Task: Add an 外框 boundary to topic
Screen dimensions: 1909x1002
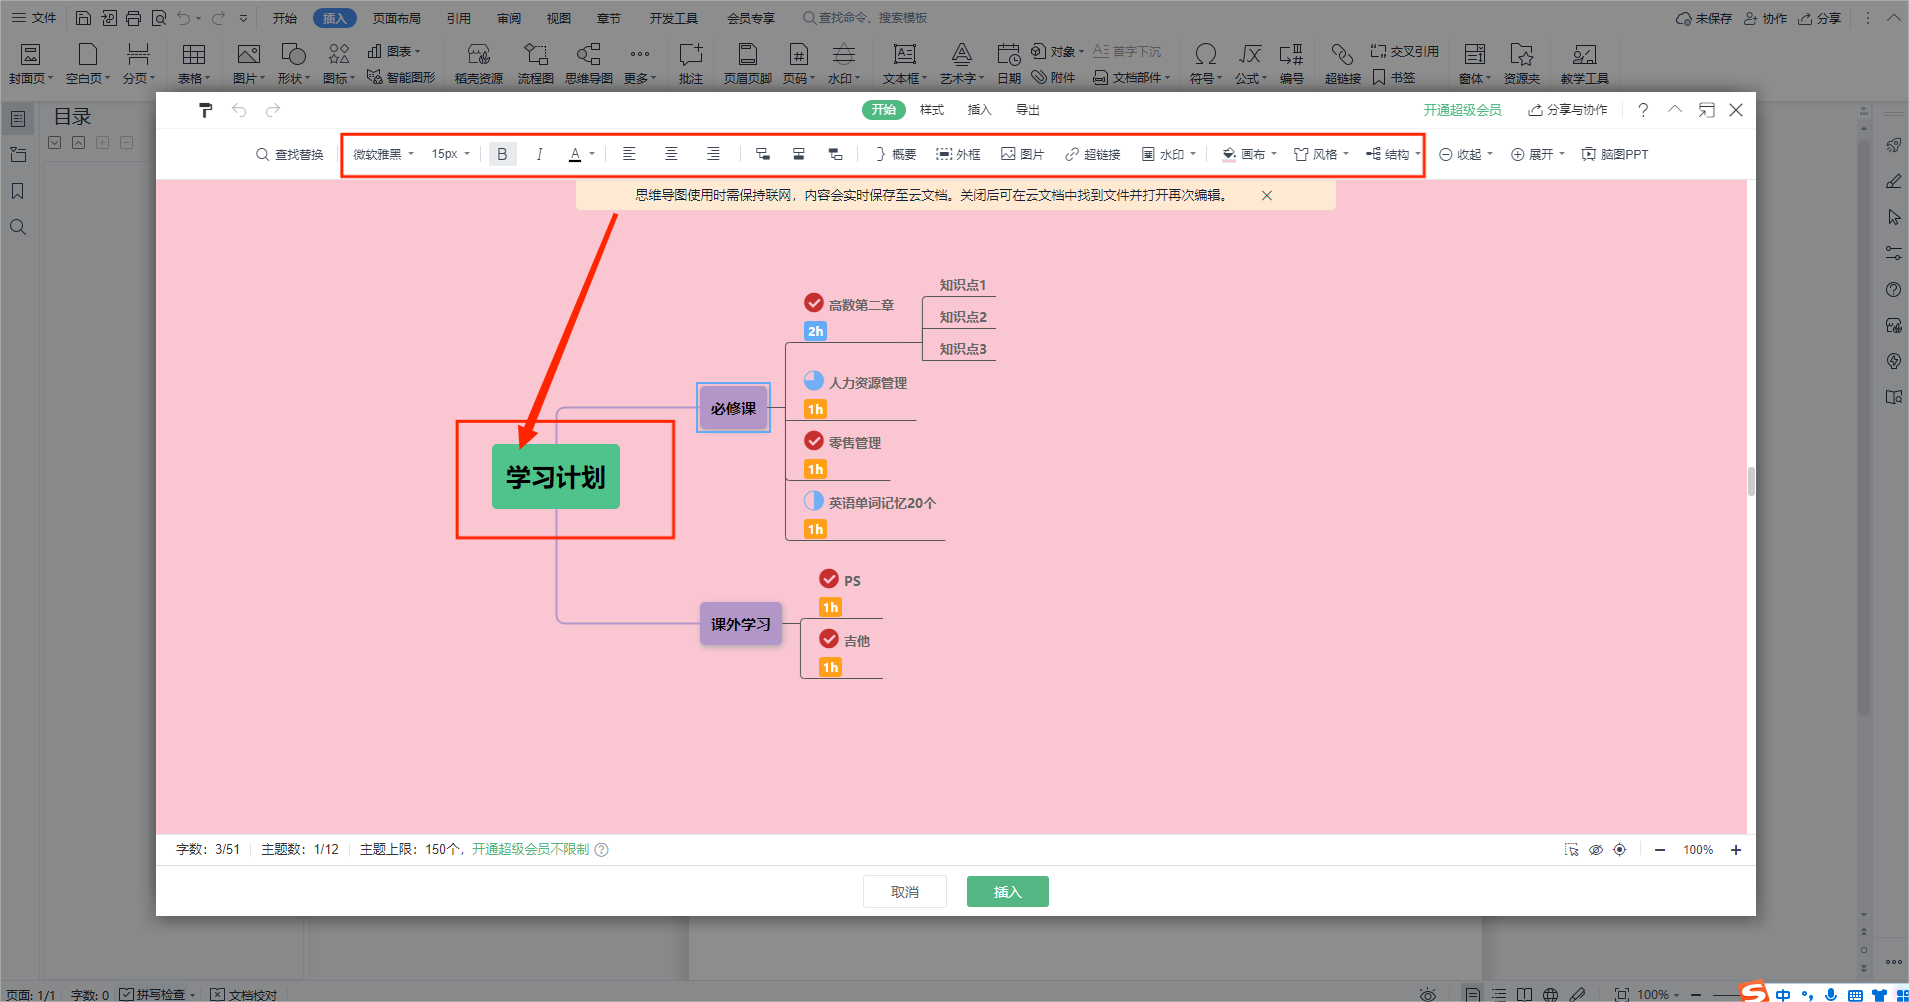Action: [x=958, y=154]
